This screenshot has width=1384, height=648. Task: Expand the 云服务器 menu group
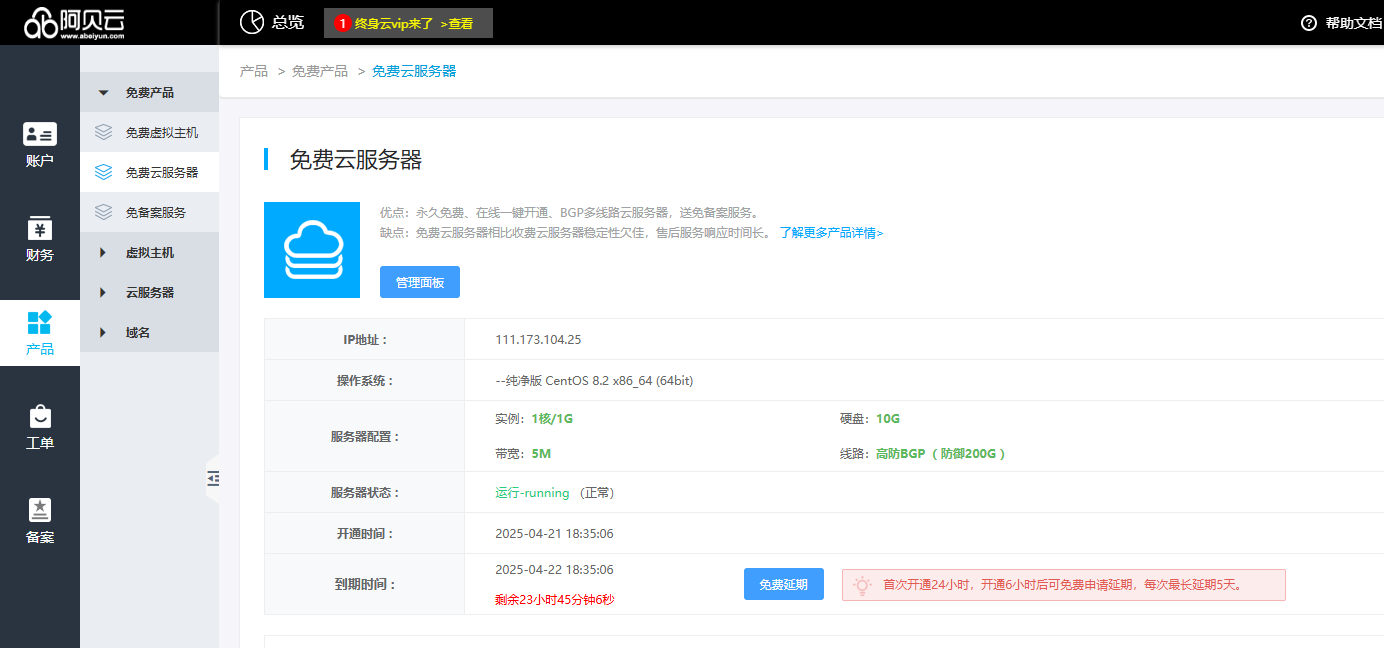(x=149, y=293)
